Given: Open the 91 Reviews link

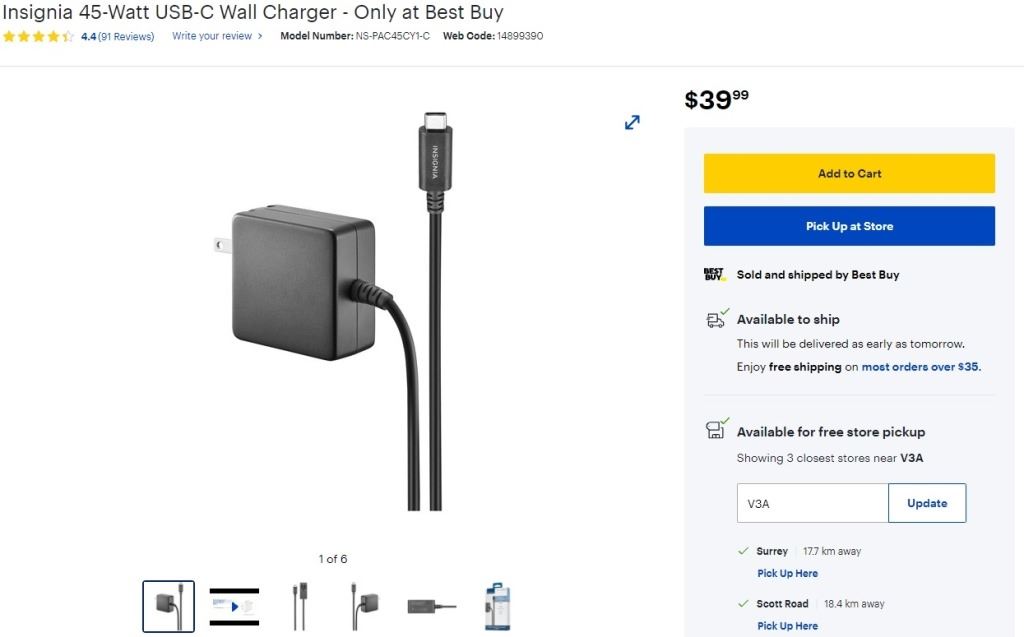Looking at the screenshot, I should (126, 37).
